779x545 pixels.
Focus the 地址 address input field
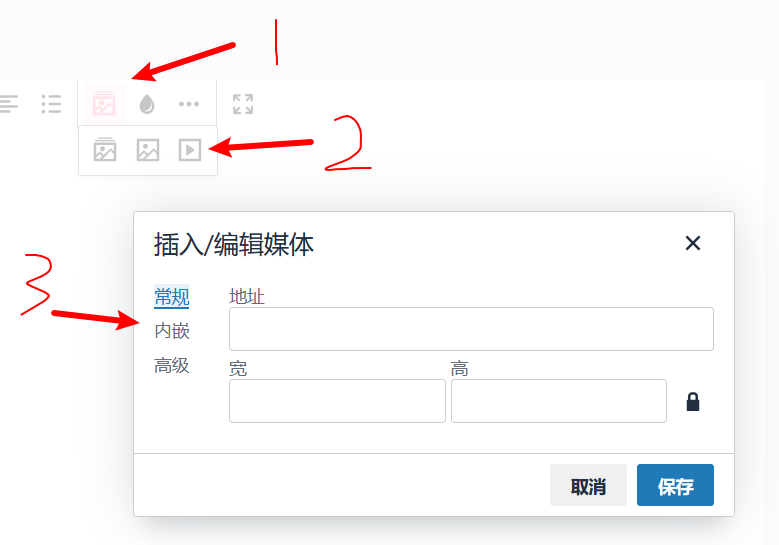tap(471, 329)
